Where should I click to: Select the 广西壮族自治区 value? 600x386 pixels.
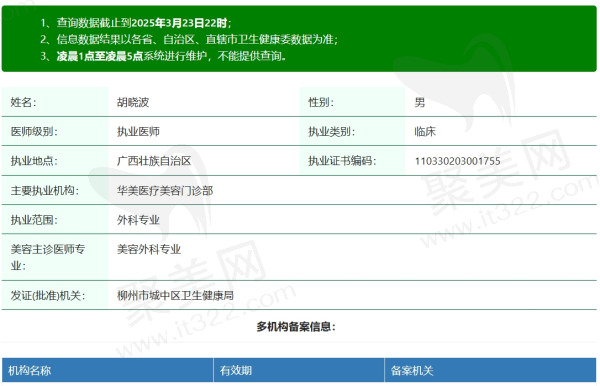(x=154, y=161)
